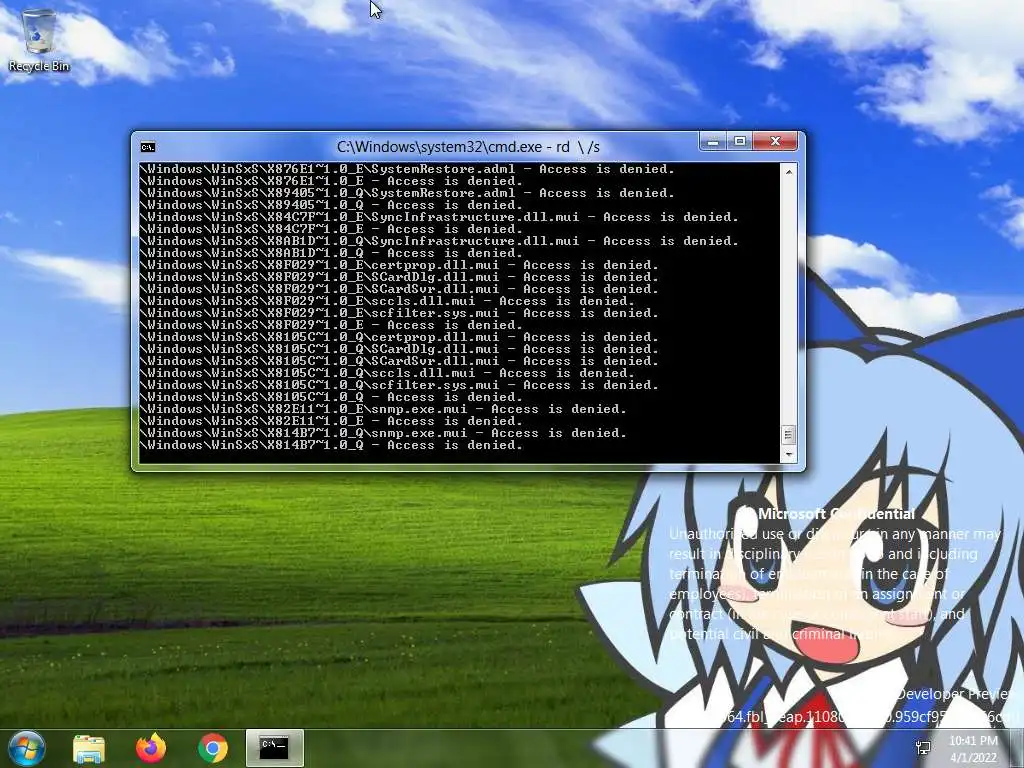This screenshot has width=1024, height=768.
Task: Select the cmd.exe taskbar button
Action: coord(274,748)
